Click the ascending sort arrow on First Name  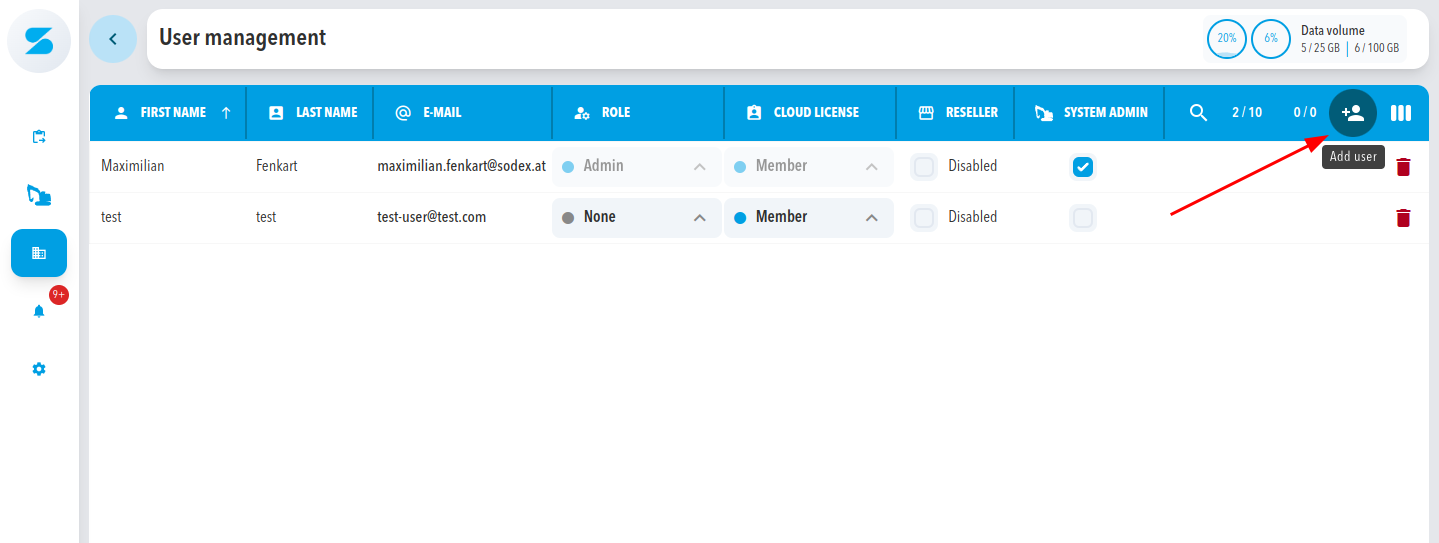pos(226,113)
